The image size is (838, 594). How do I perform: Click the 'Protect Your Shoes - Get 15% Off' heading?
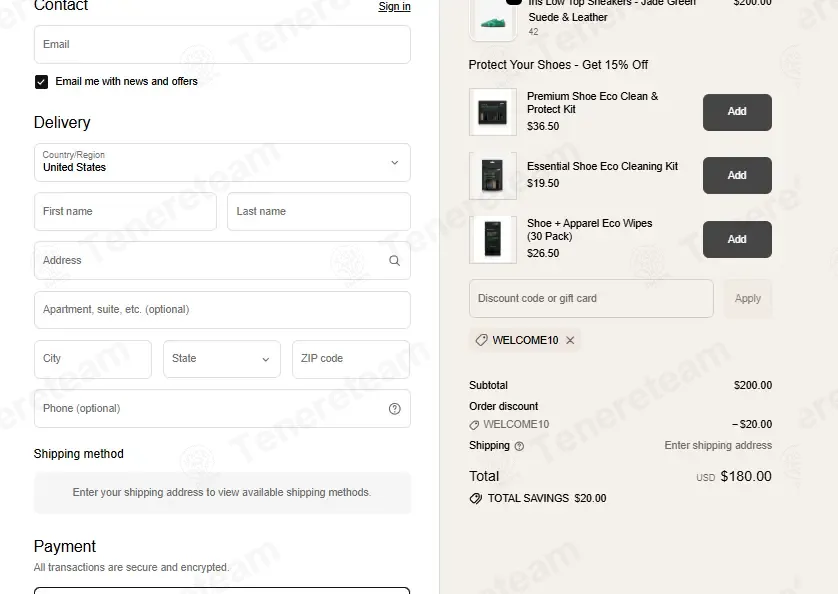point(558,65)
